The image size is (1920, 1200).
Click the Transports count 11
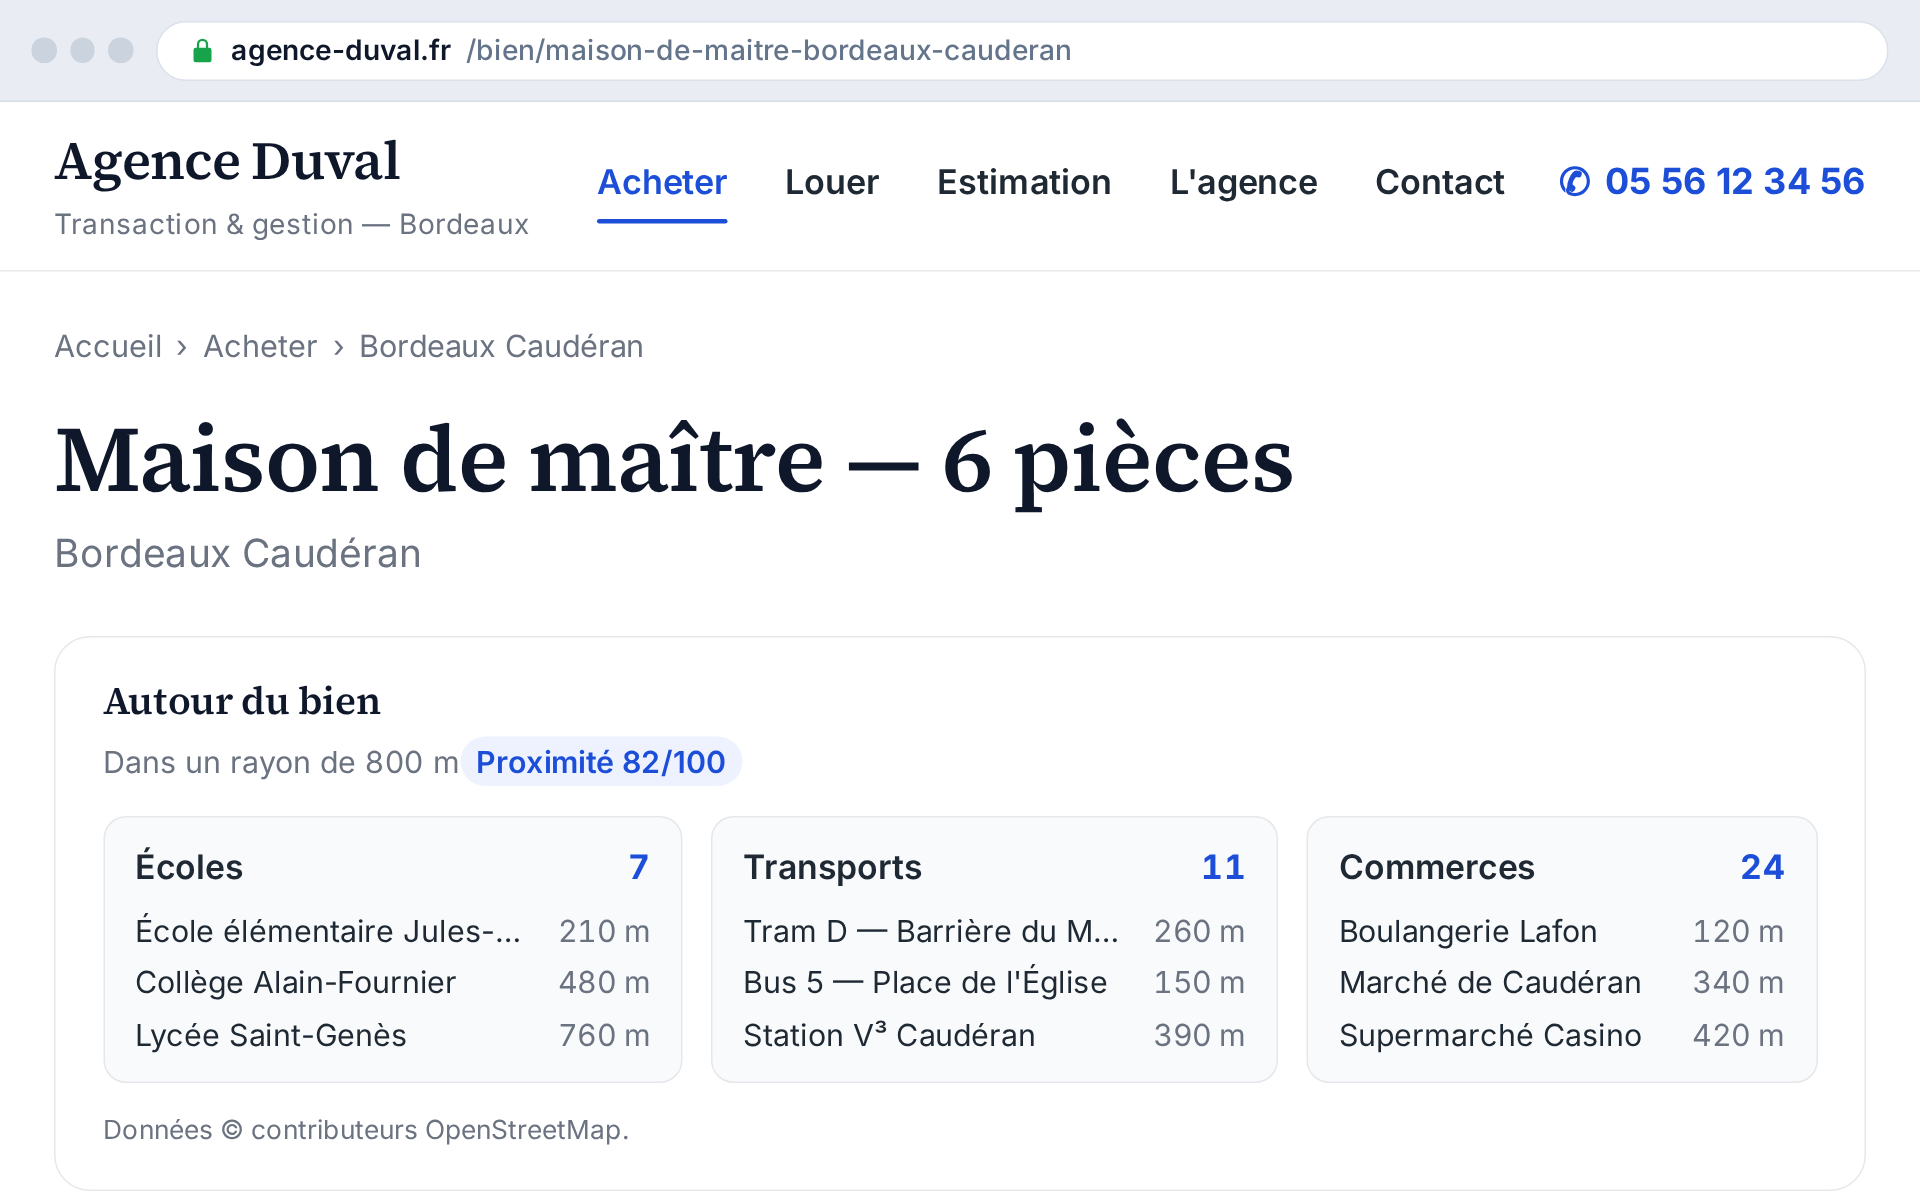tap(1223, 867)
